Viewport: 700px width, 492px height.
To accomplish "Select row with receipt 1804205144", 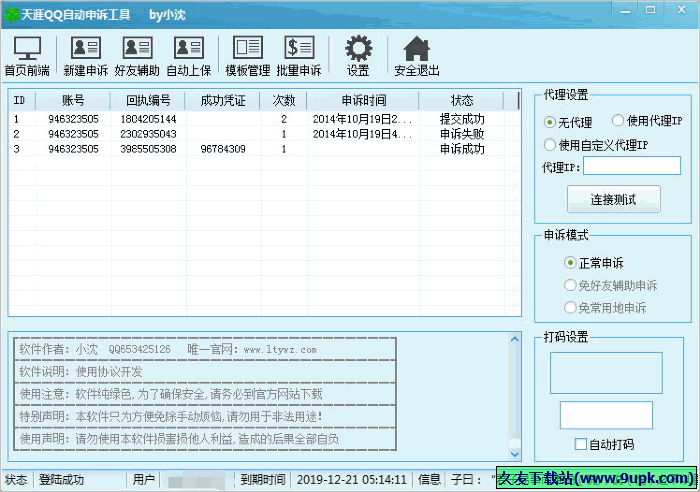I will [x=264, y=119].
